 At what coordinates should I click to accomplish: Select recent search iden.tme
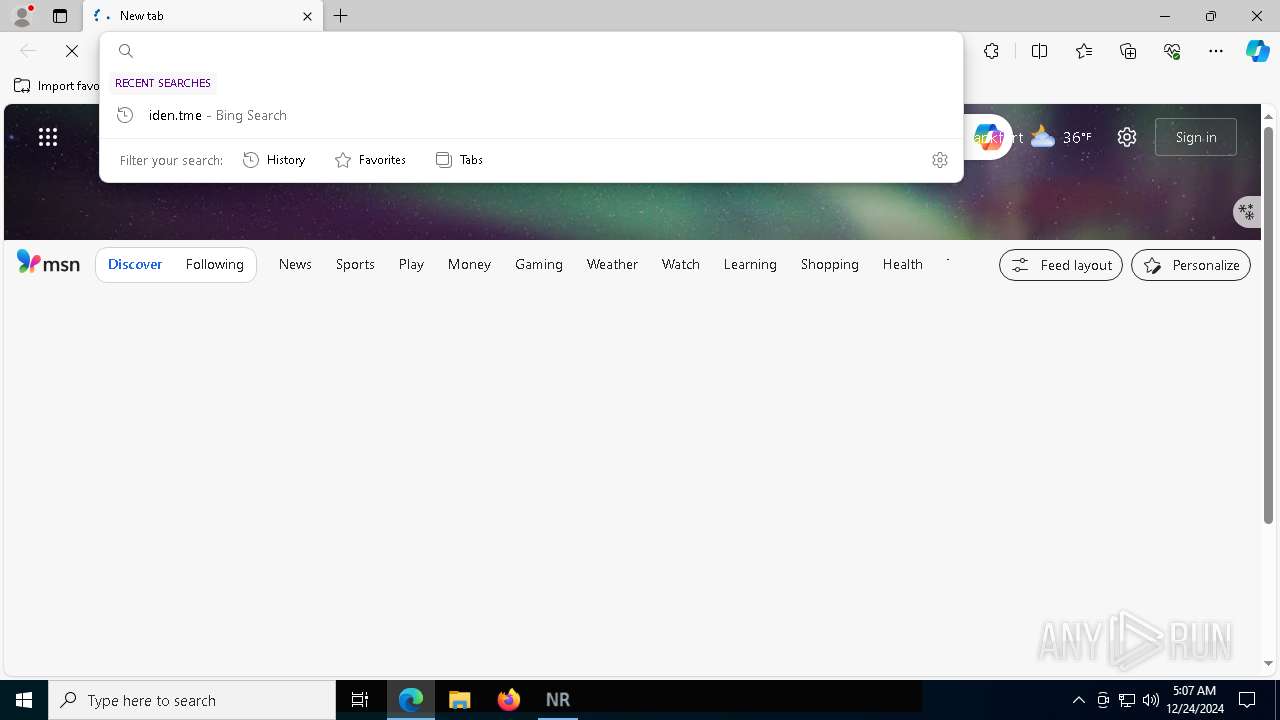[x=531, y=115]
